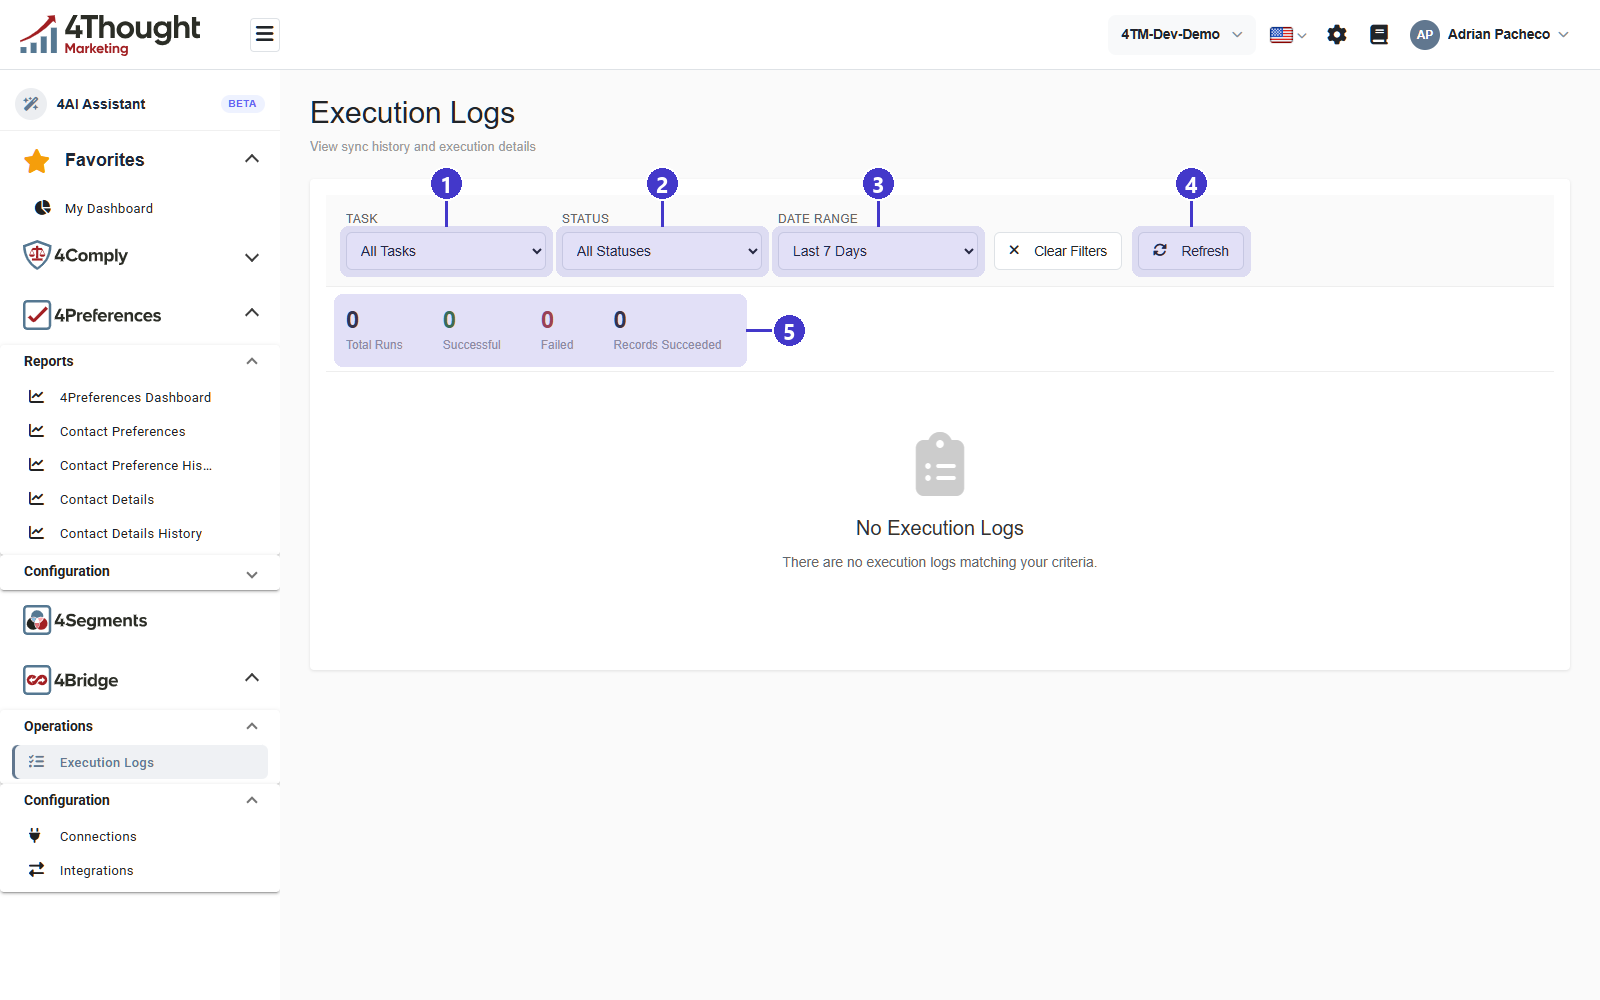
Task: Collapse the 4Bridge section chevron
Action: tap(252, 678)
